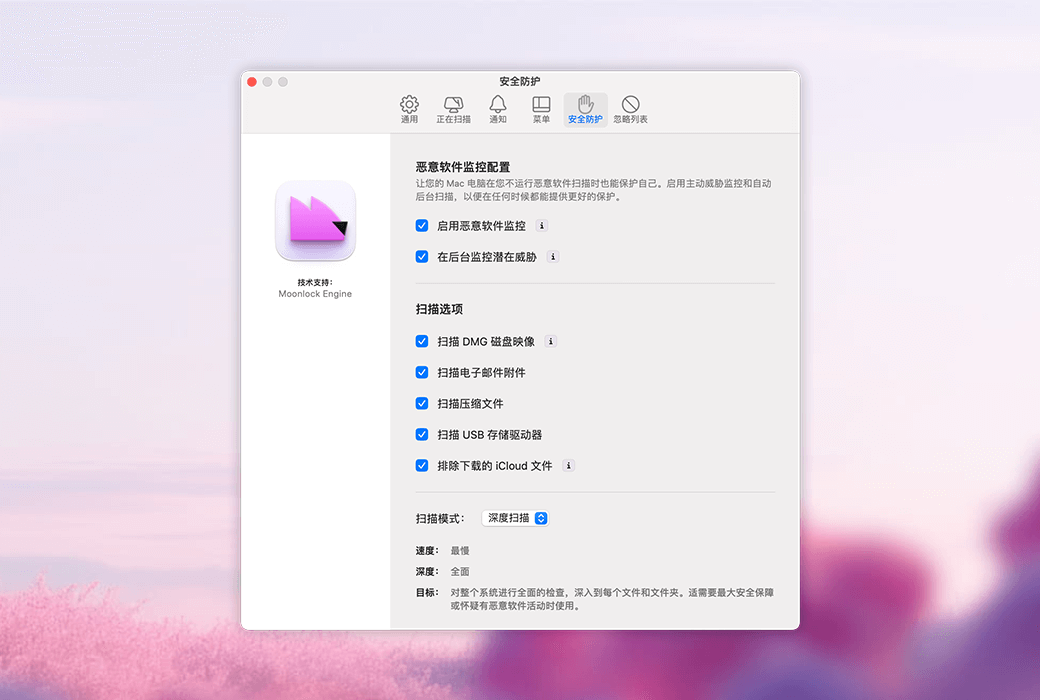1040x700 pixels.
Task: Click the Moonlock Engine app logo
Action: (316, 221)
